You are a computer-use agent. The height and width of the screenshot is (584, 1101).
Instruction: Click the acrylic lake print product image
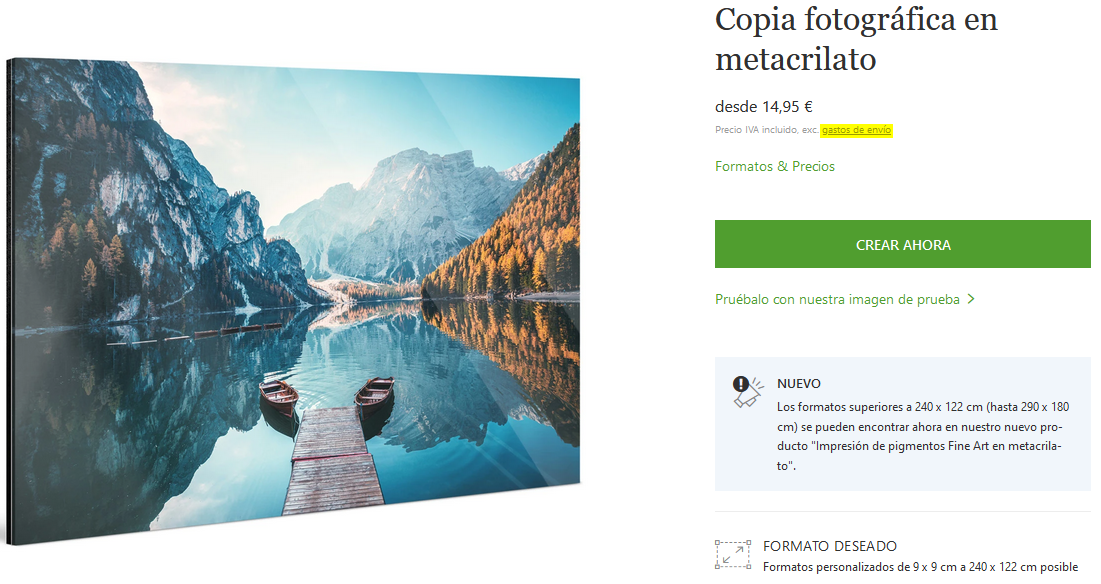pyautogui.click(x=294, y=300)
